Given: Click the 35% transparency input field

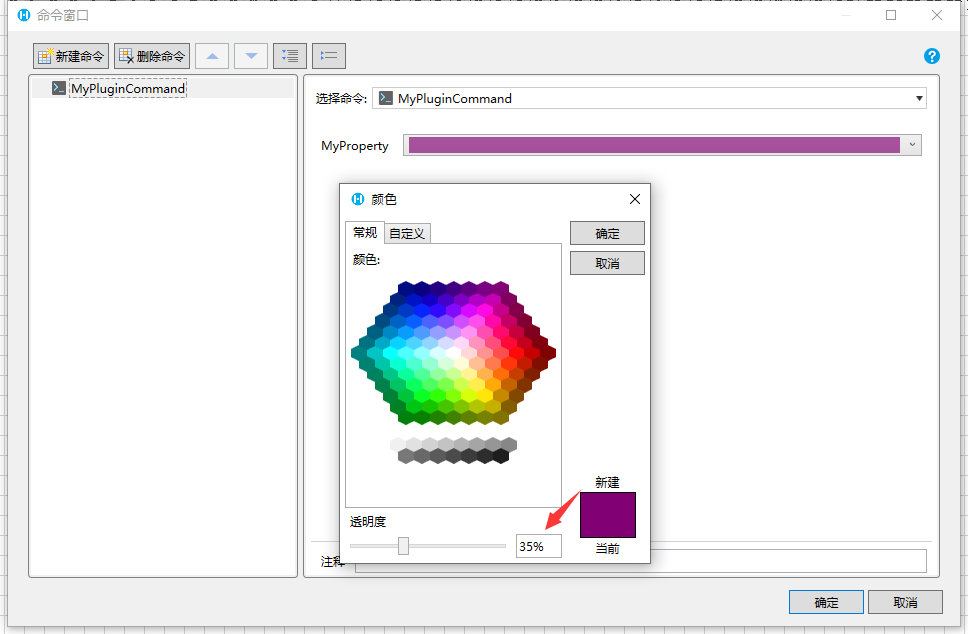Looking at the screenshot, I should 538,546.
